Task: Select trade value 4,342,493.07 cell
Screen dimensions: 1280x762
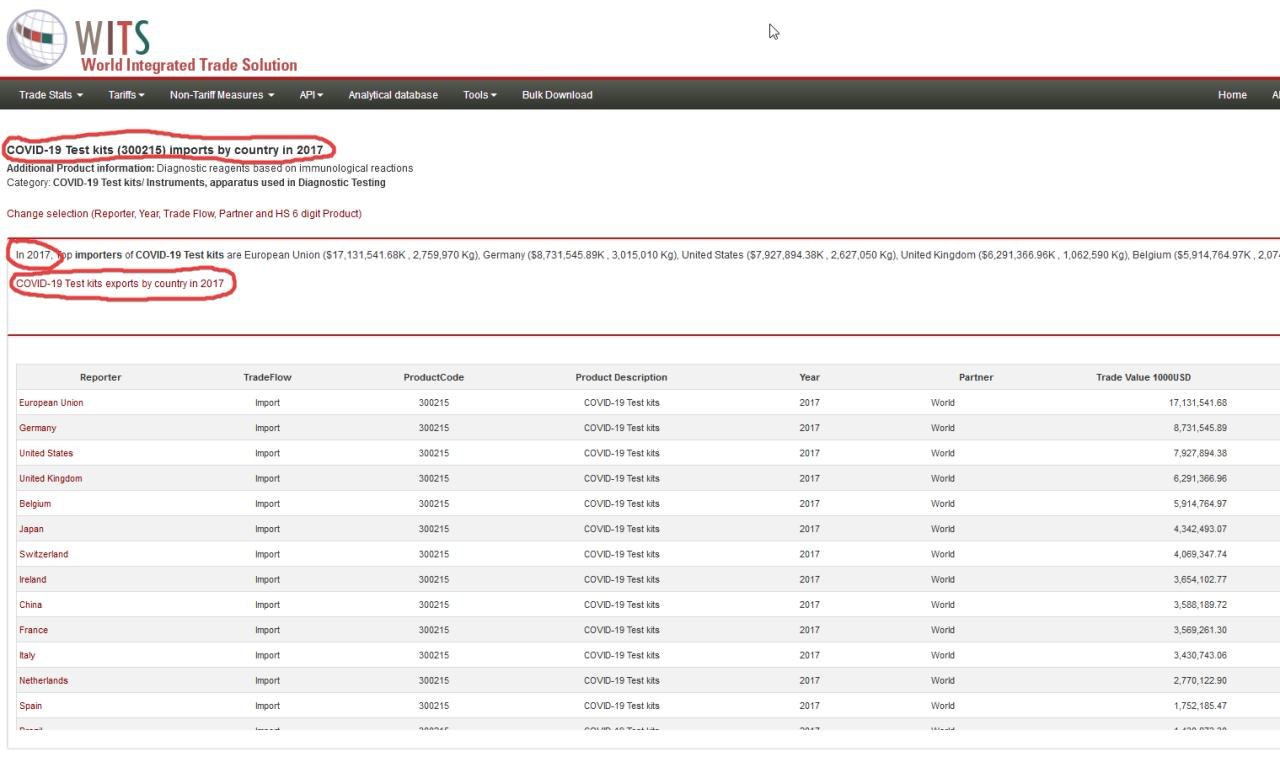Action: (x=1200, y=529)
